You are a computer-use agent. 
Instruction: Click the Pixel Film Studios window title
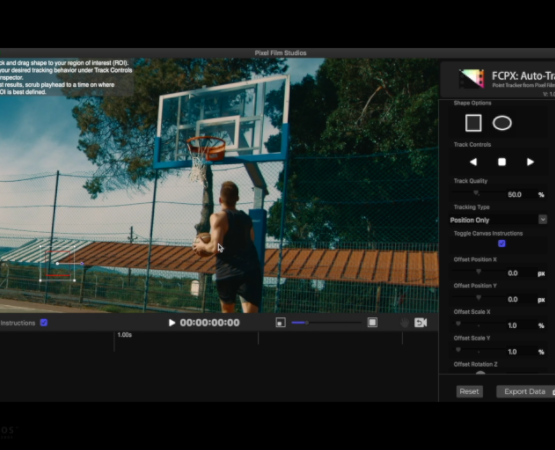click(x=280, y=53)
